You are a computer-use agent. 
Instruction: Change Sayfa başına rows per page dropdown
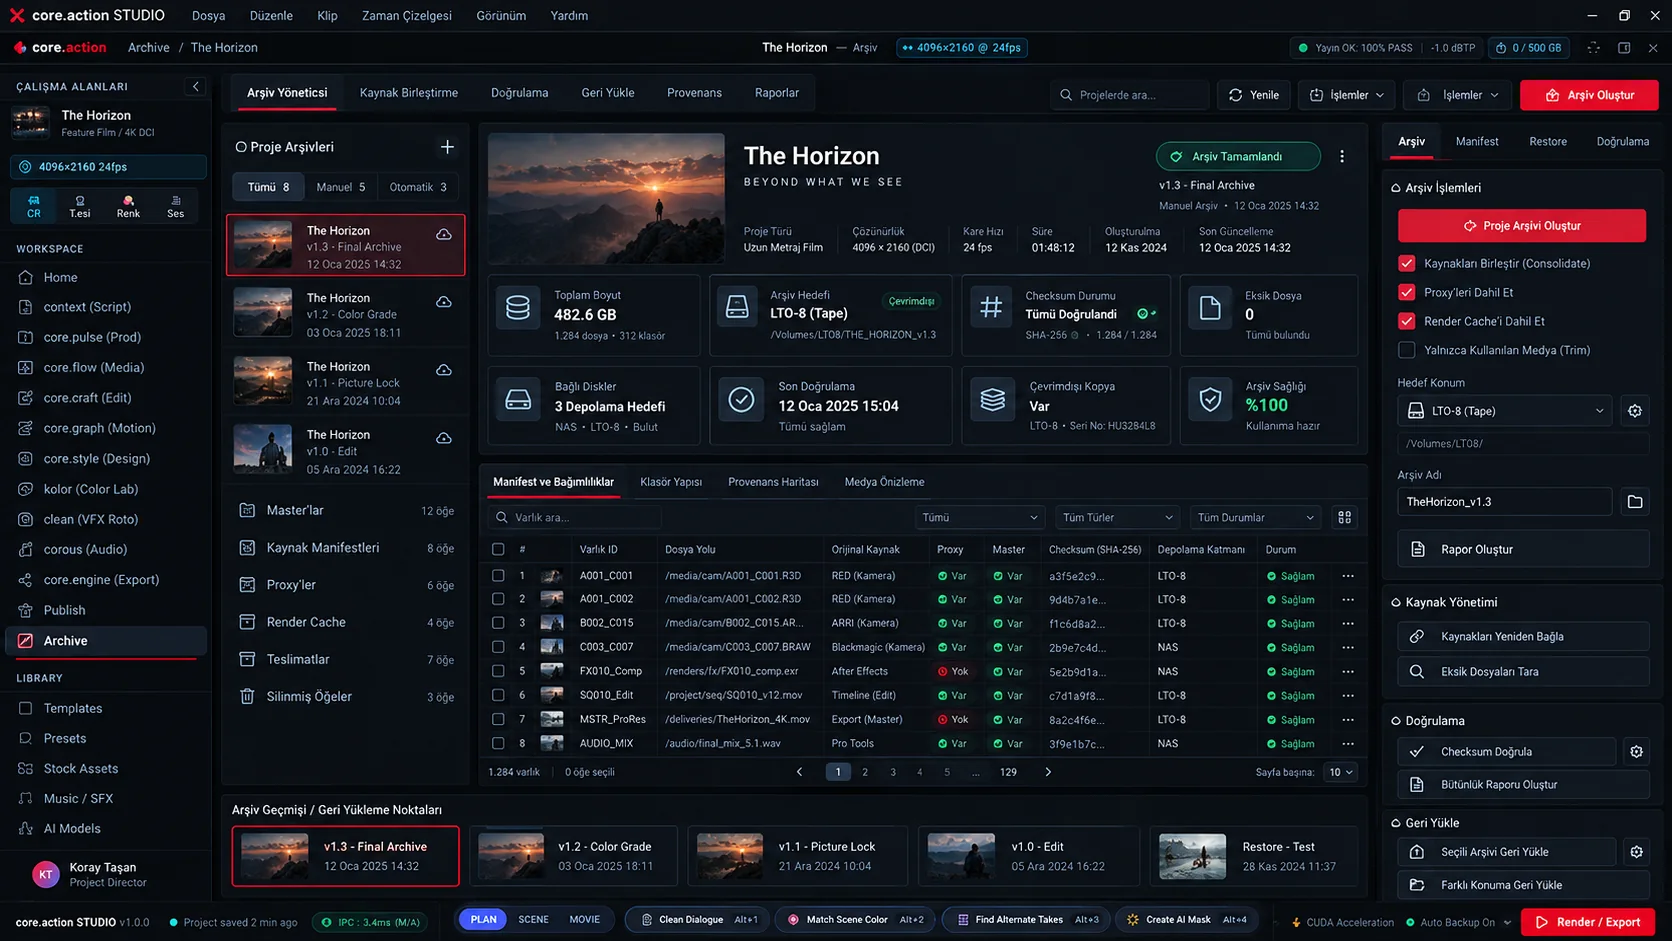(x=1339, y=772)
